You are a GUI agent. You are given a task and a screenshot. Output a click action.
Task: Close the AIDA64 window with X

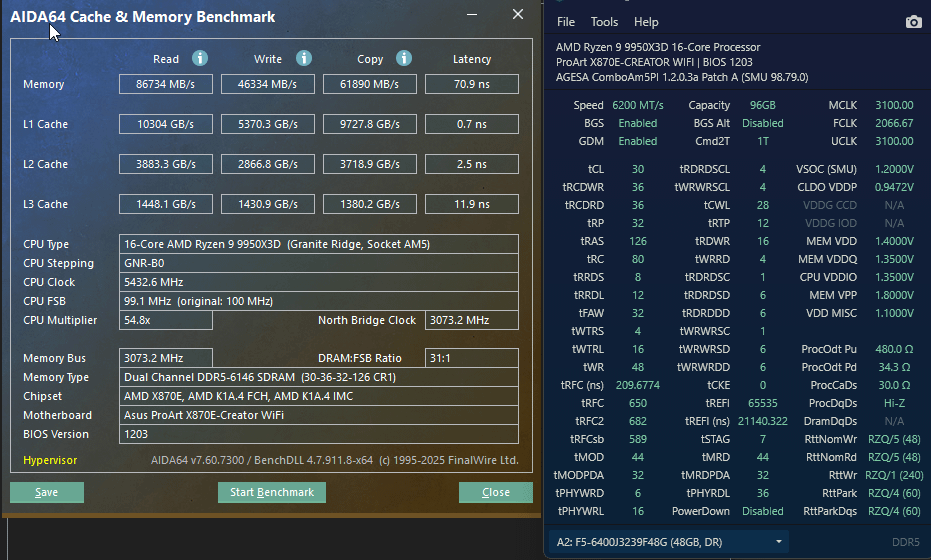tap(518, 14)
